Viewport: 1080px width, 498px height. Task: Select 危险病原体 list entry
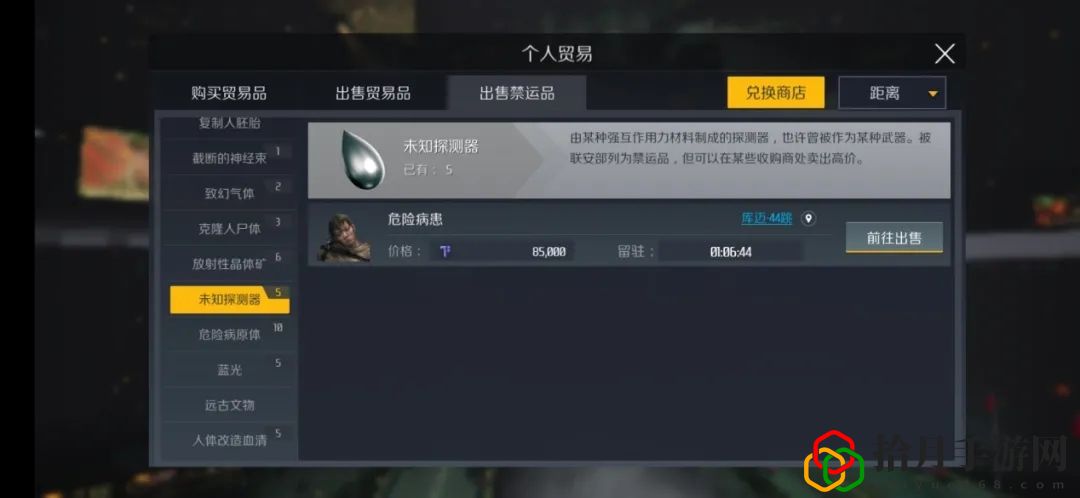[229, 334]
